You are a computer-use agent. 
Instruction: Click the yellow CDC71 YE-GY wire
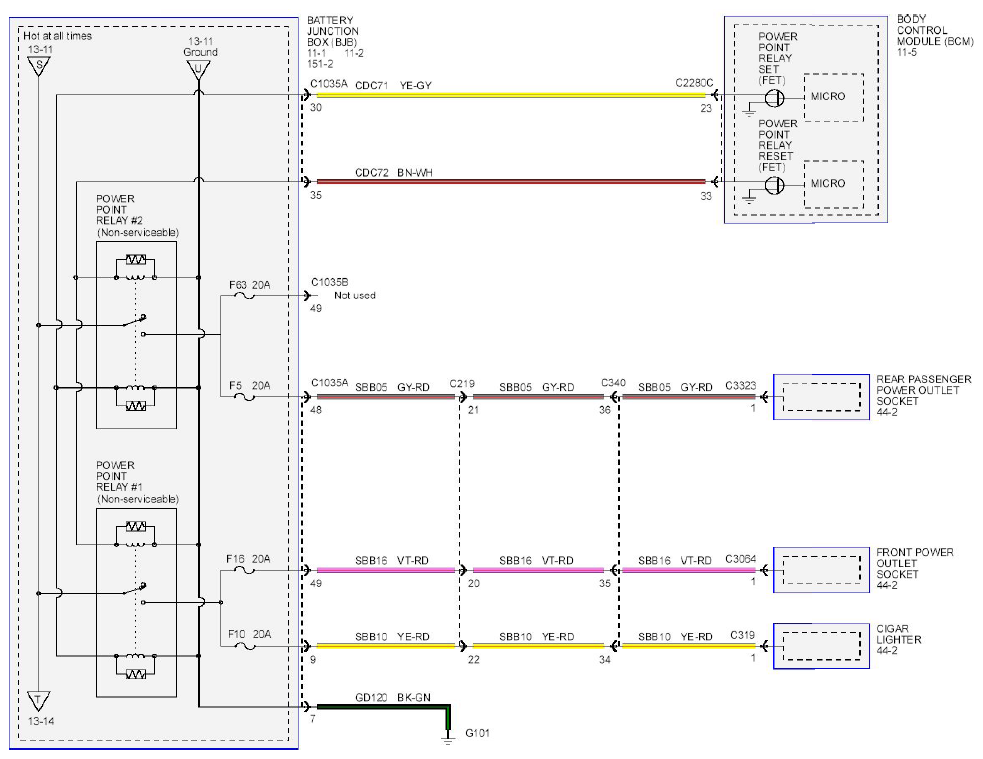pos(511,95)
